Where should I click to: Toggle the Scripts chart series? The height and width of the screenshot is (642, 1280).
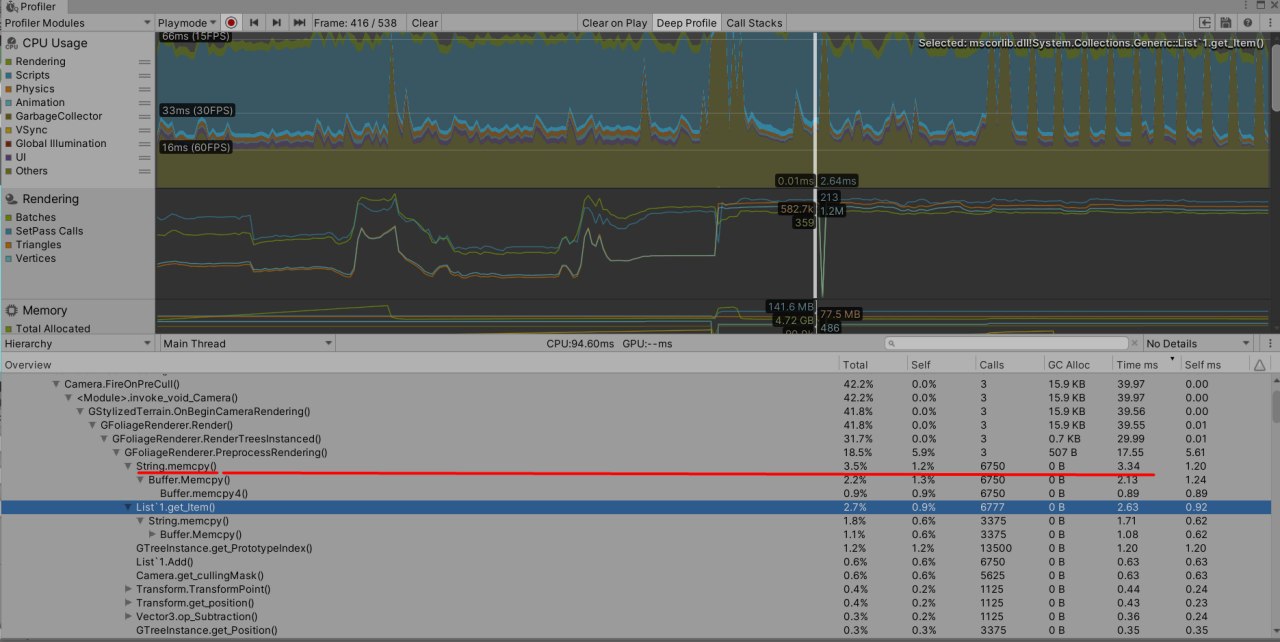pyautogui.click(x=27, y=75)
